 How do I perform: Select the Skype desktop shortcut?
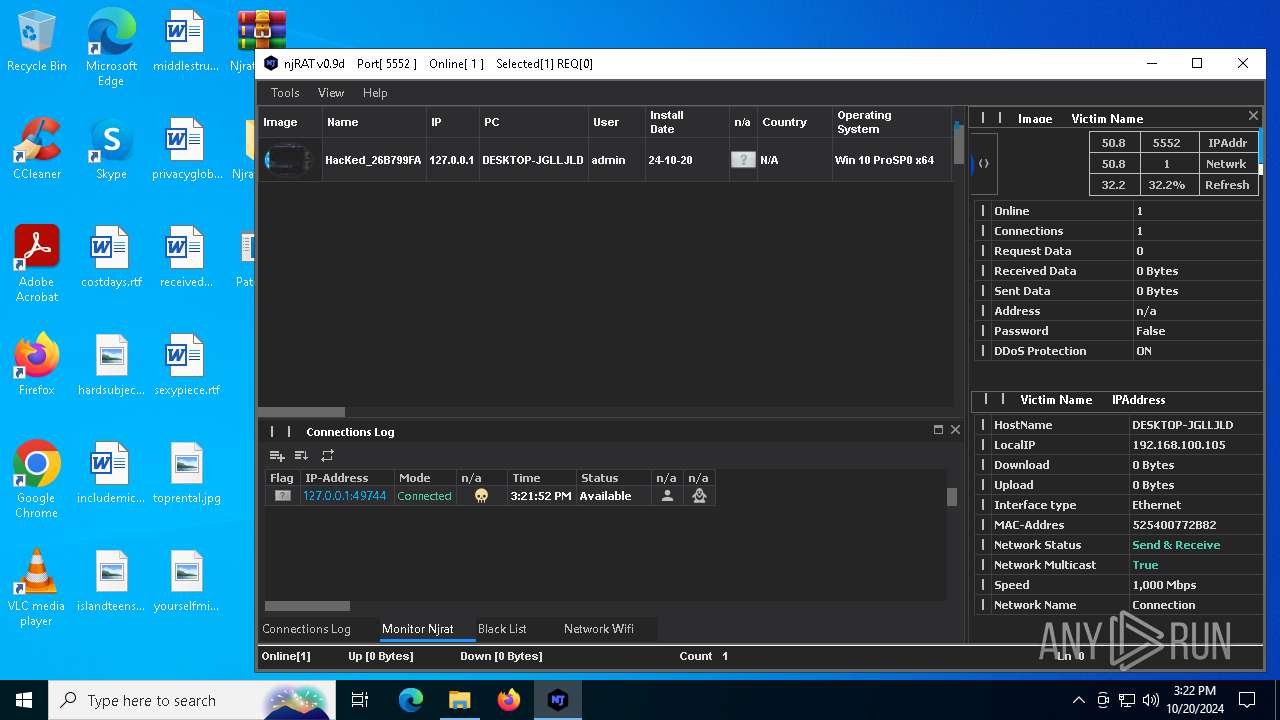click(111, 149)
